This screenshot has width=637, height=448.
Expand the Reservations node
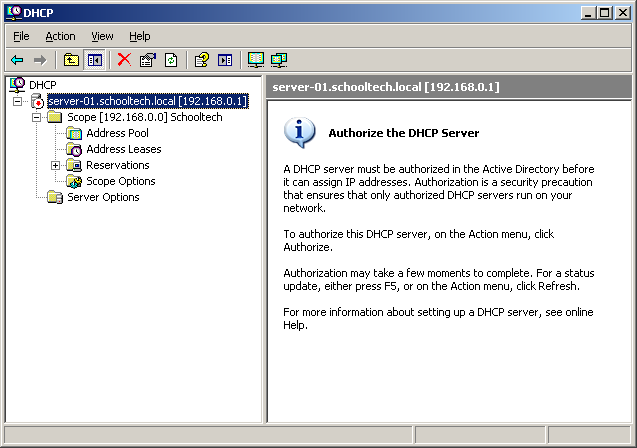coord(56,165)
